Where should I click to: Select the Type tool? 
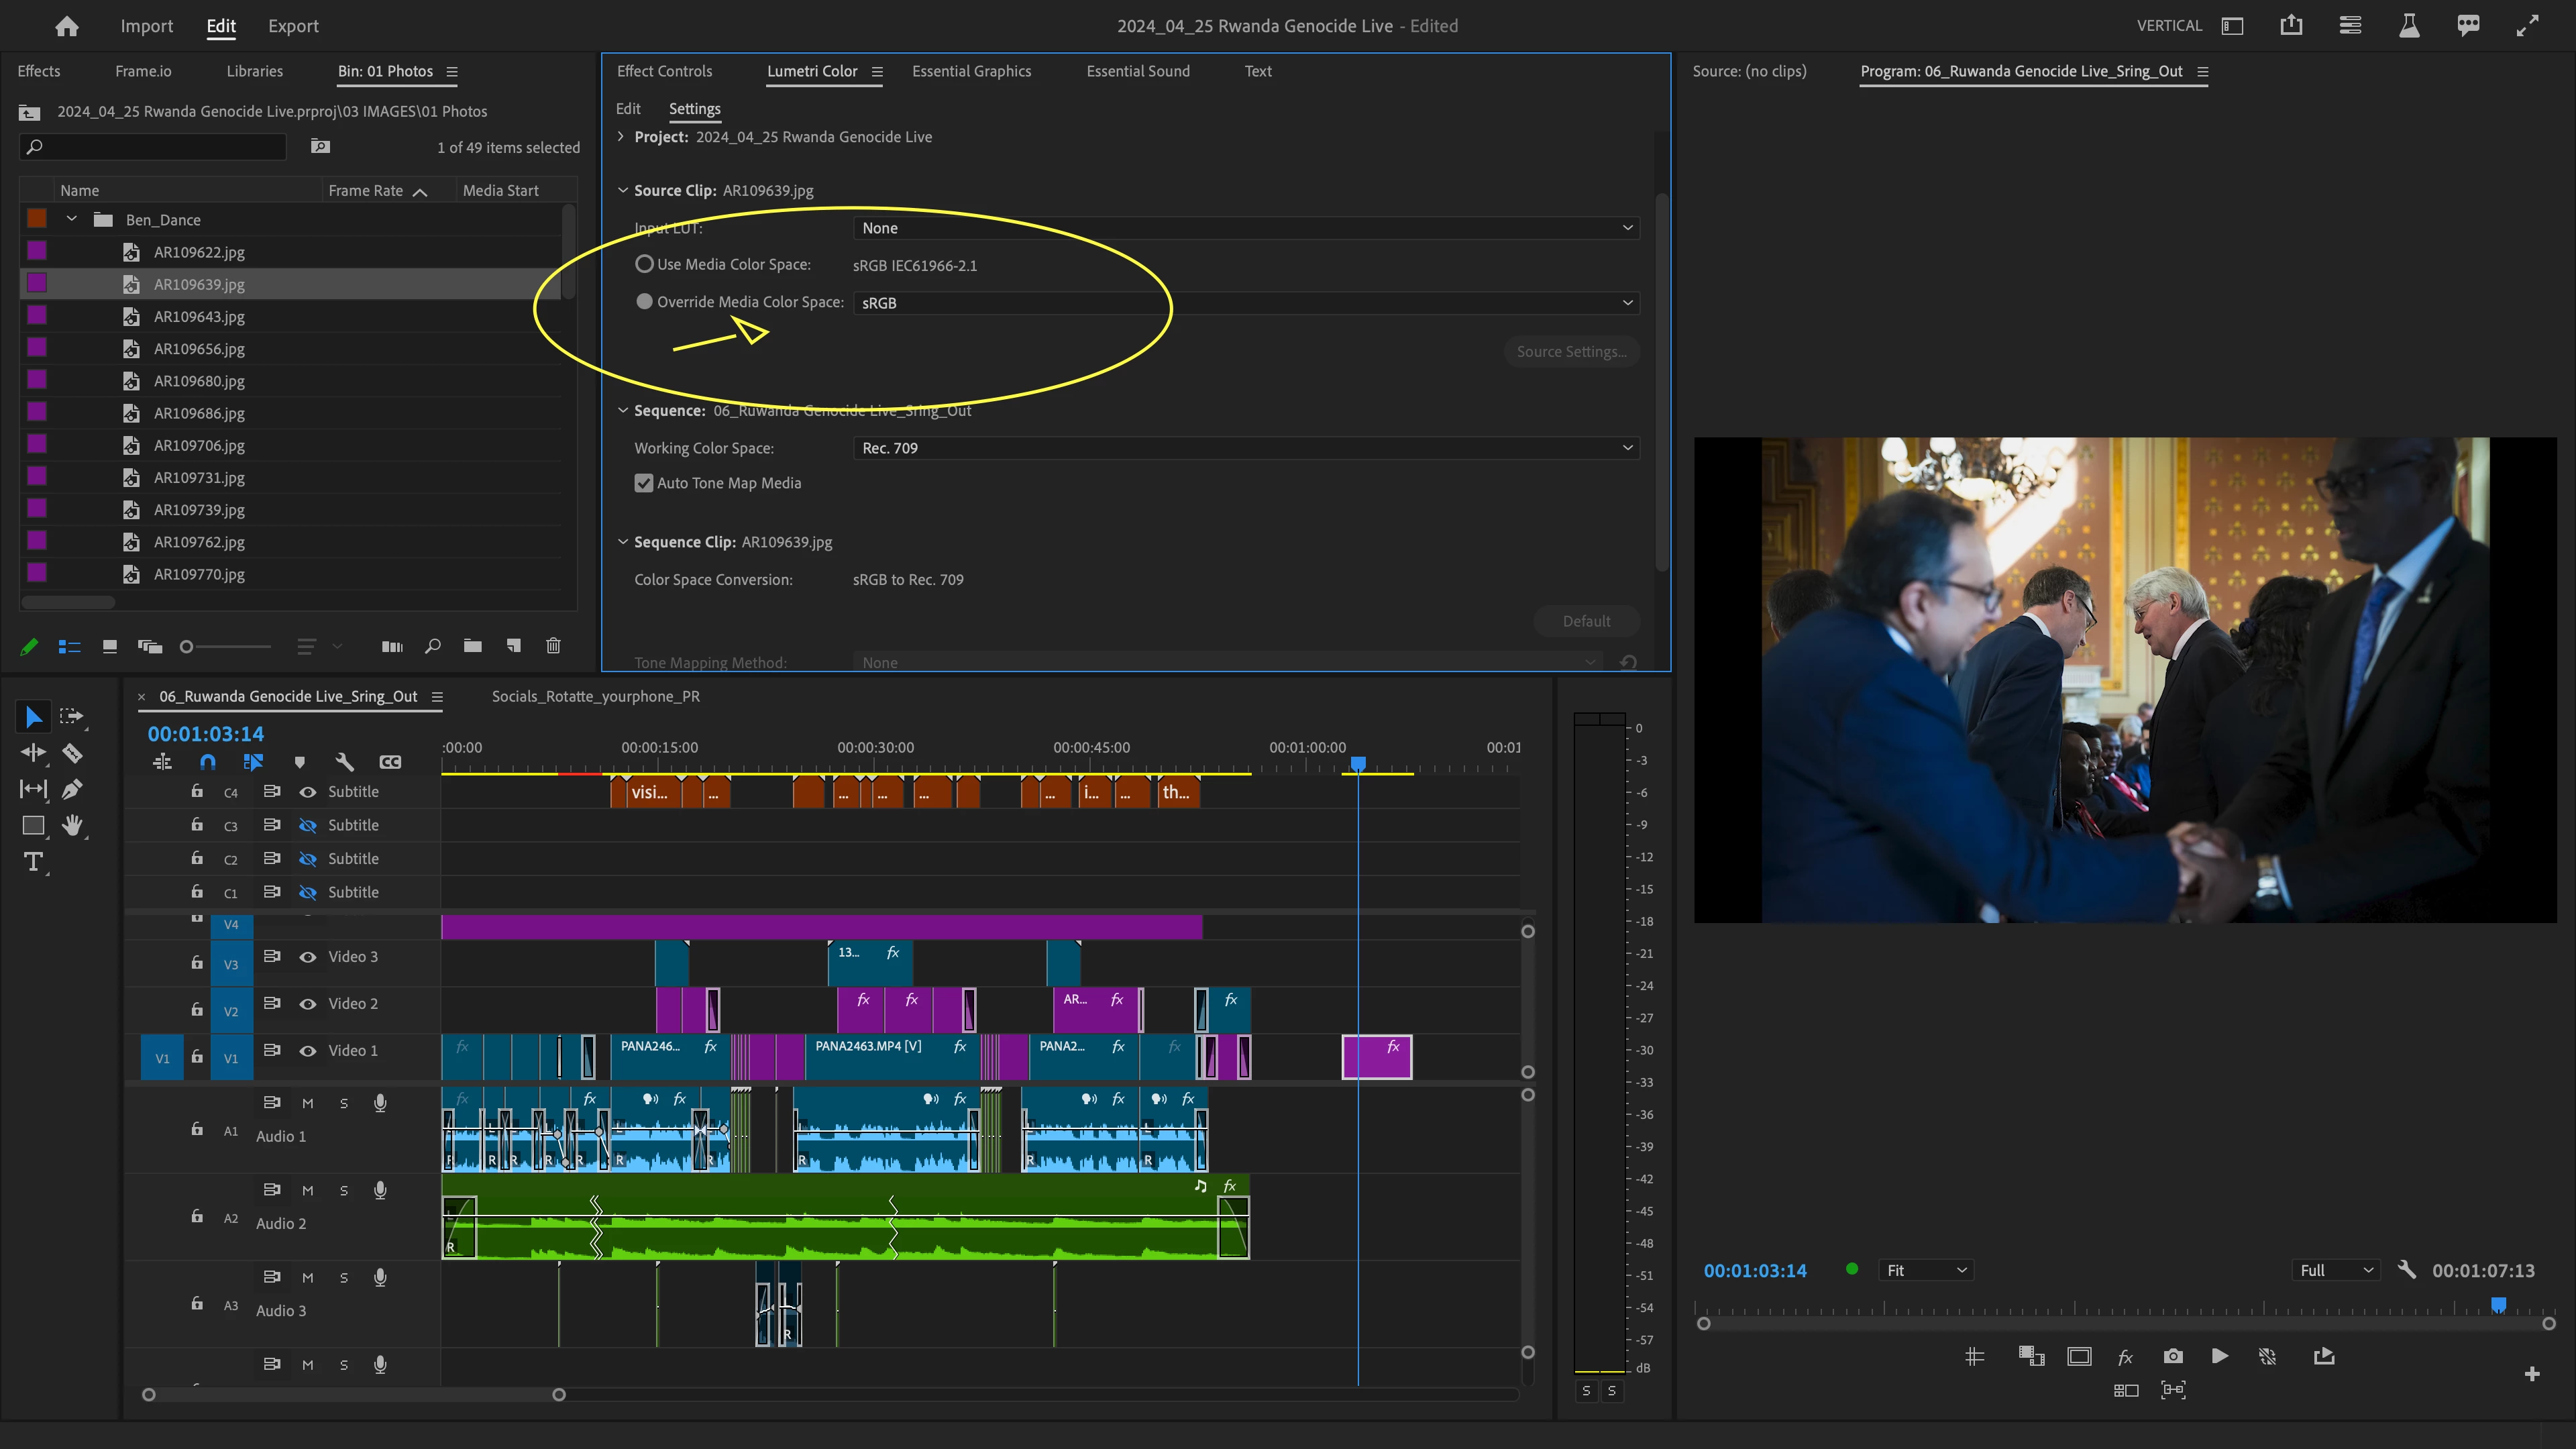tap(33, 862)
